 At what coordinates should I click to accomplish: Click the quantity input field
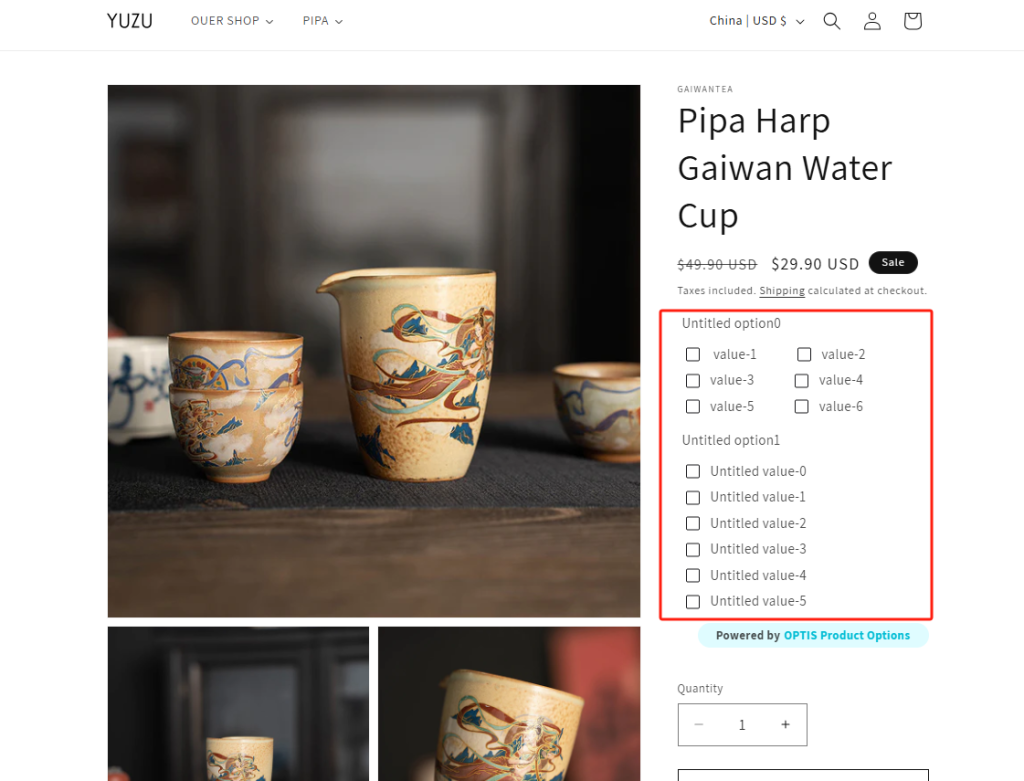coord(742,724)
